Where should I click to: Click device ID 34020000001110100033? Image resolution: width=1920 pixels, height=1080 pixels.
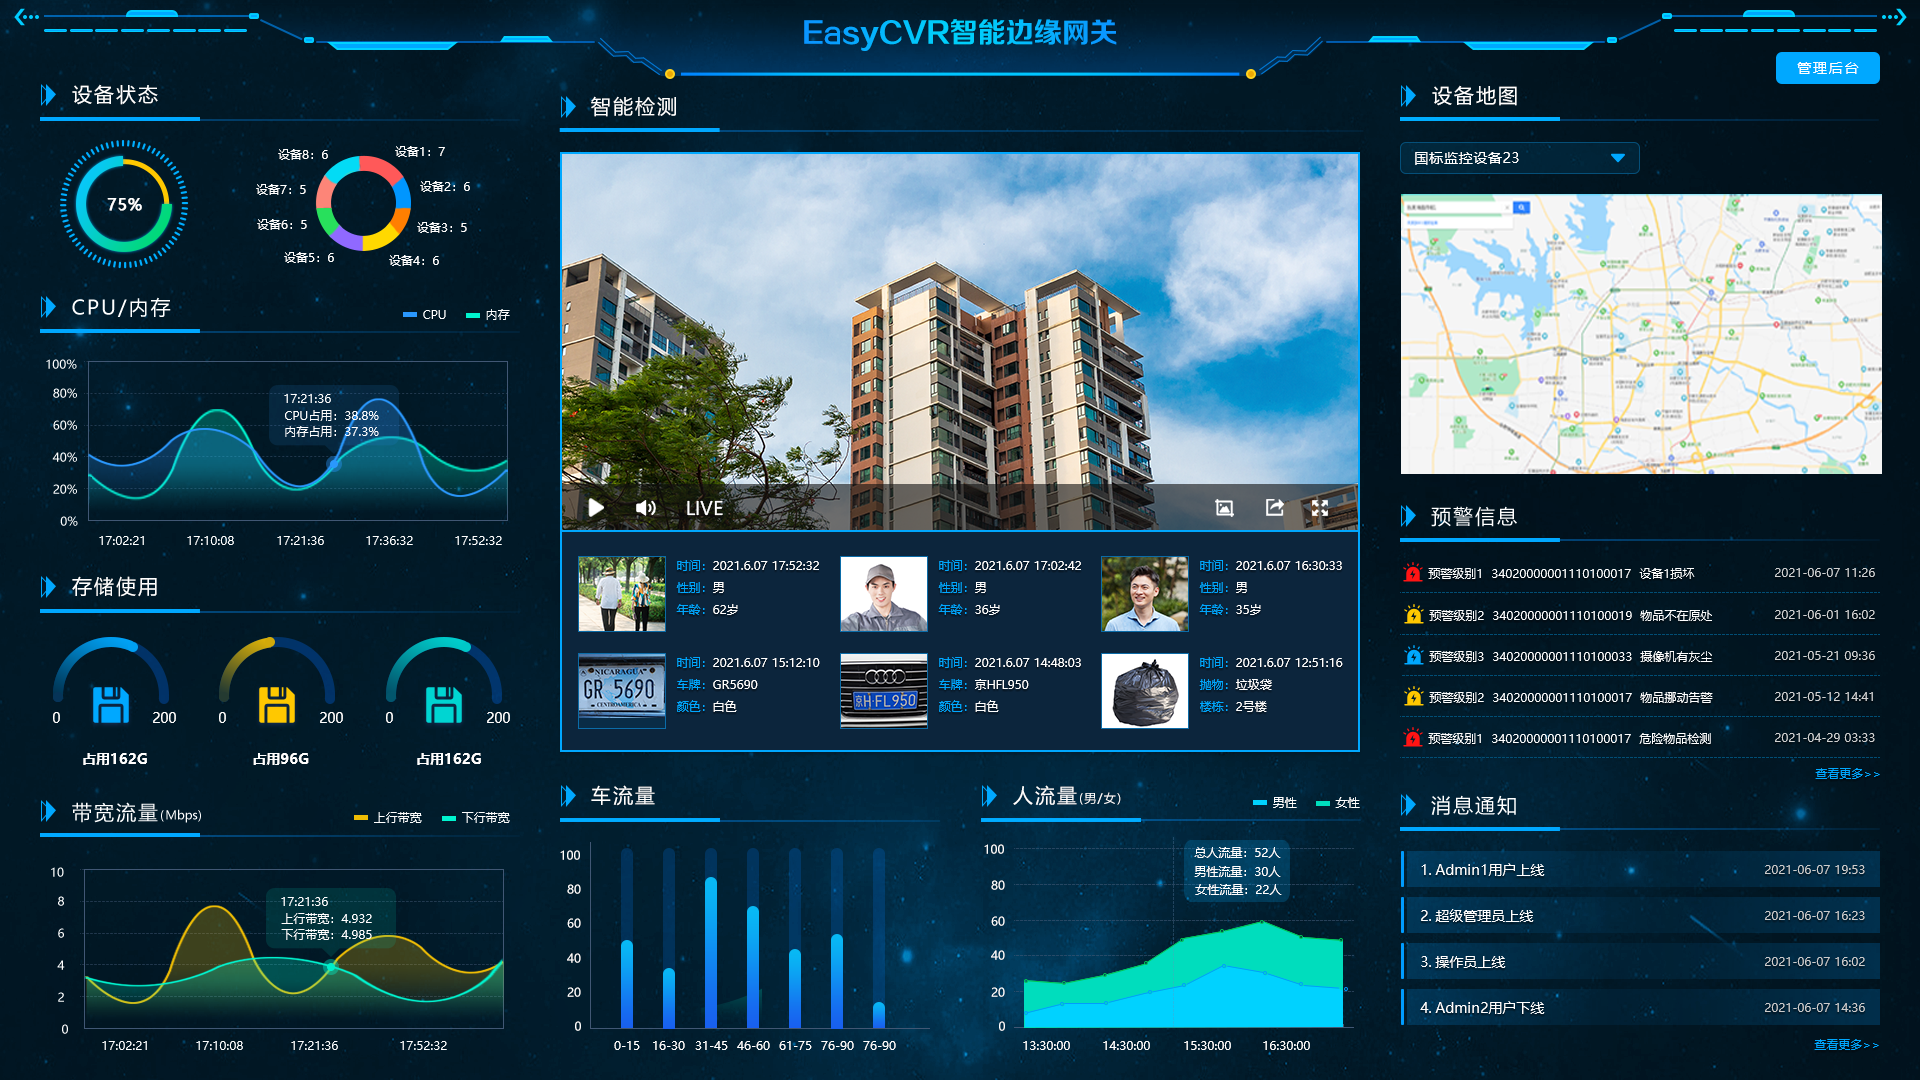point(1562,657)
